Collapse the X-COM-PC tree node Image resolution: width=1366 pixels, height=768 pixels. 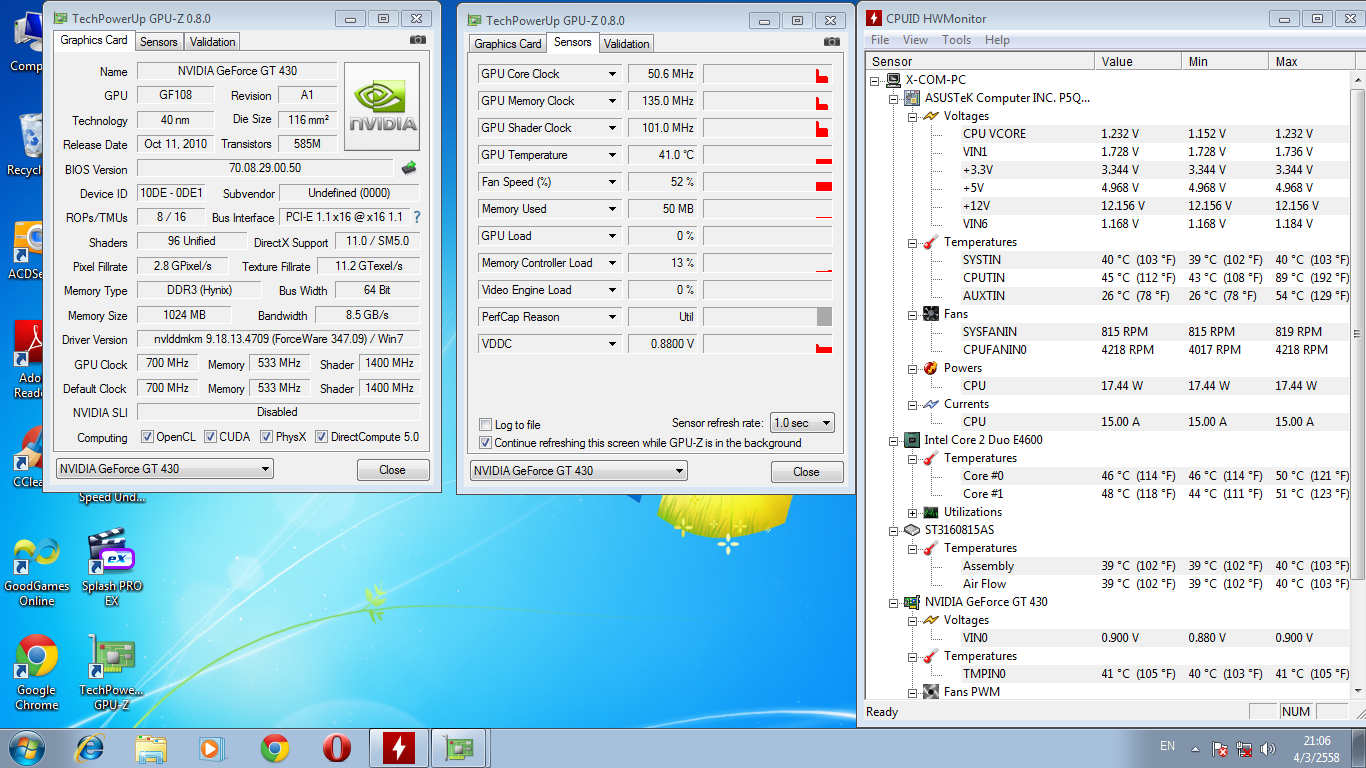tap(876, 80)
